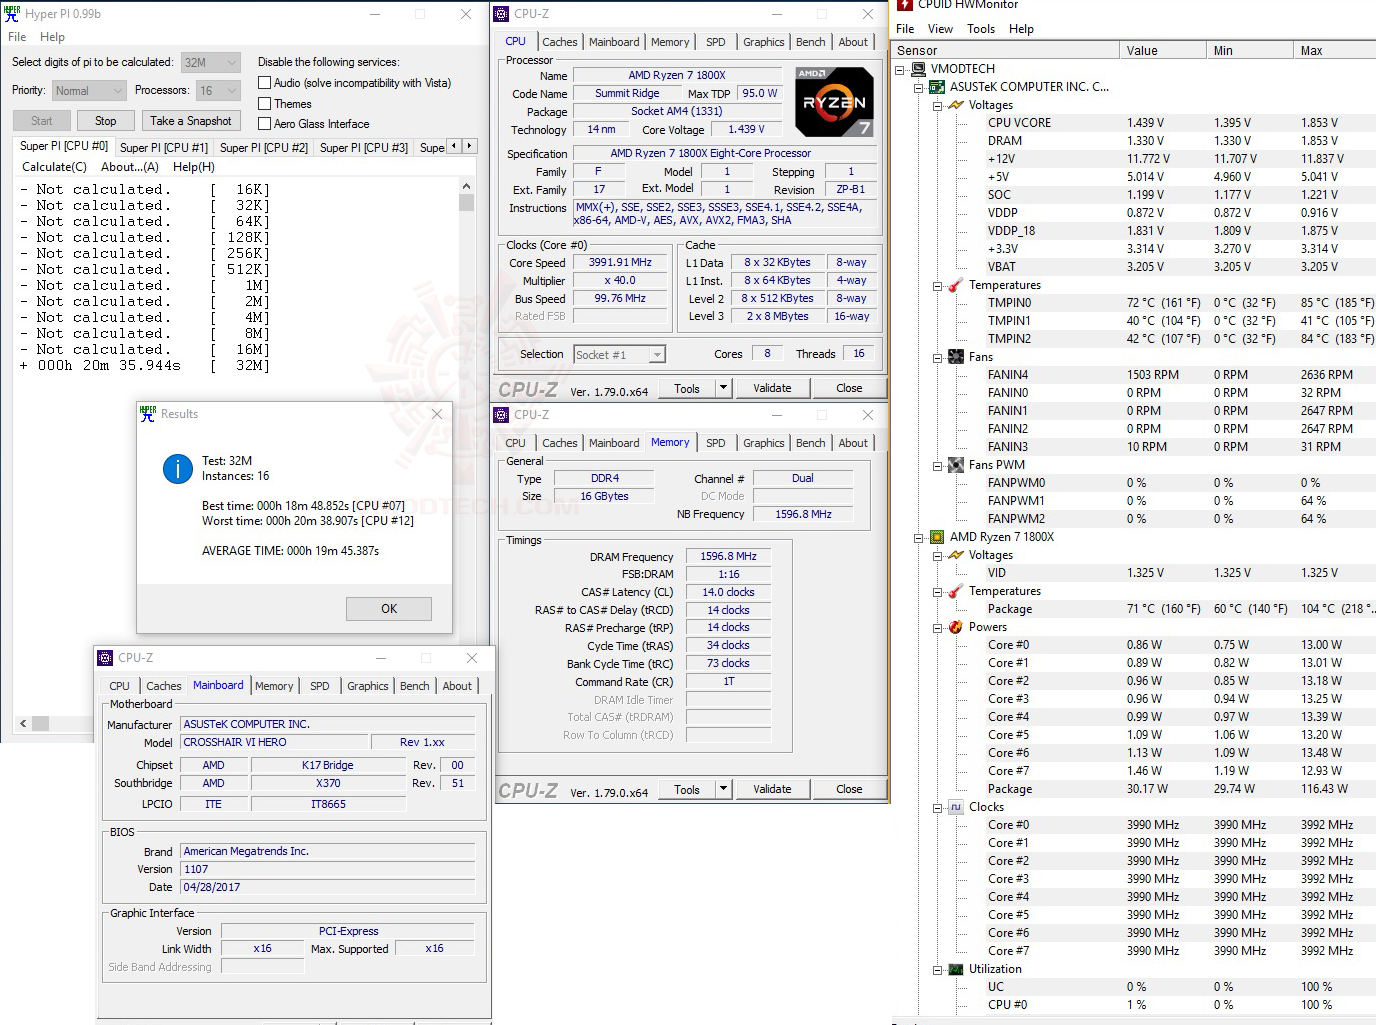Click the Stop button in Hyper PI
The image size is (1376, 1025).
(106, 121)
